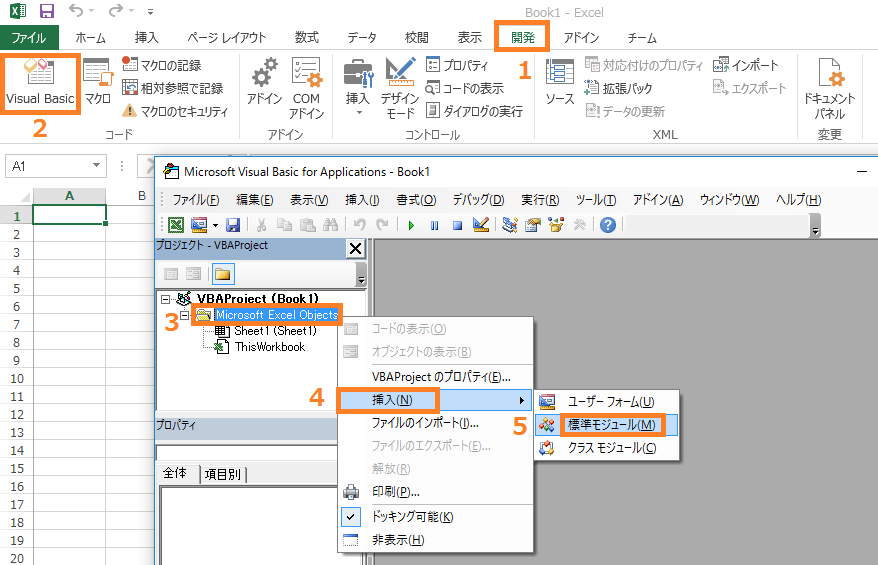
Task: Switch to the ページ レイアウト tab
Action: (226, 38)
